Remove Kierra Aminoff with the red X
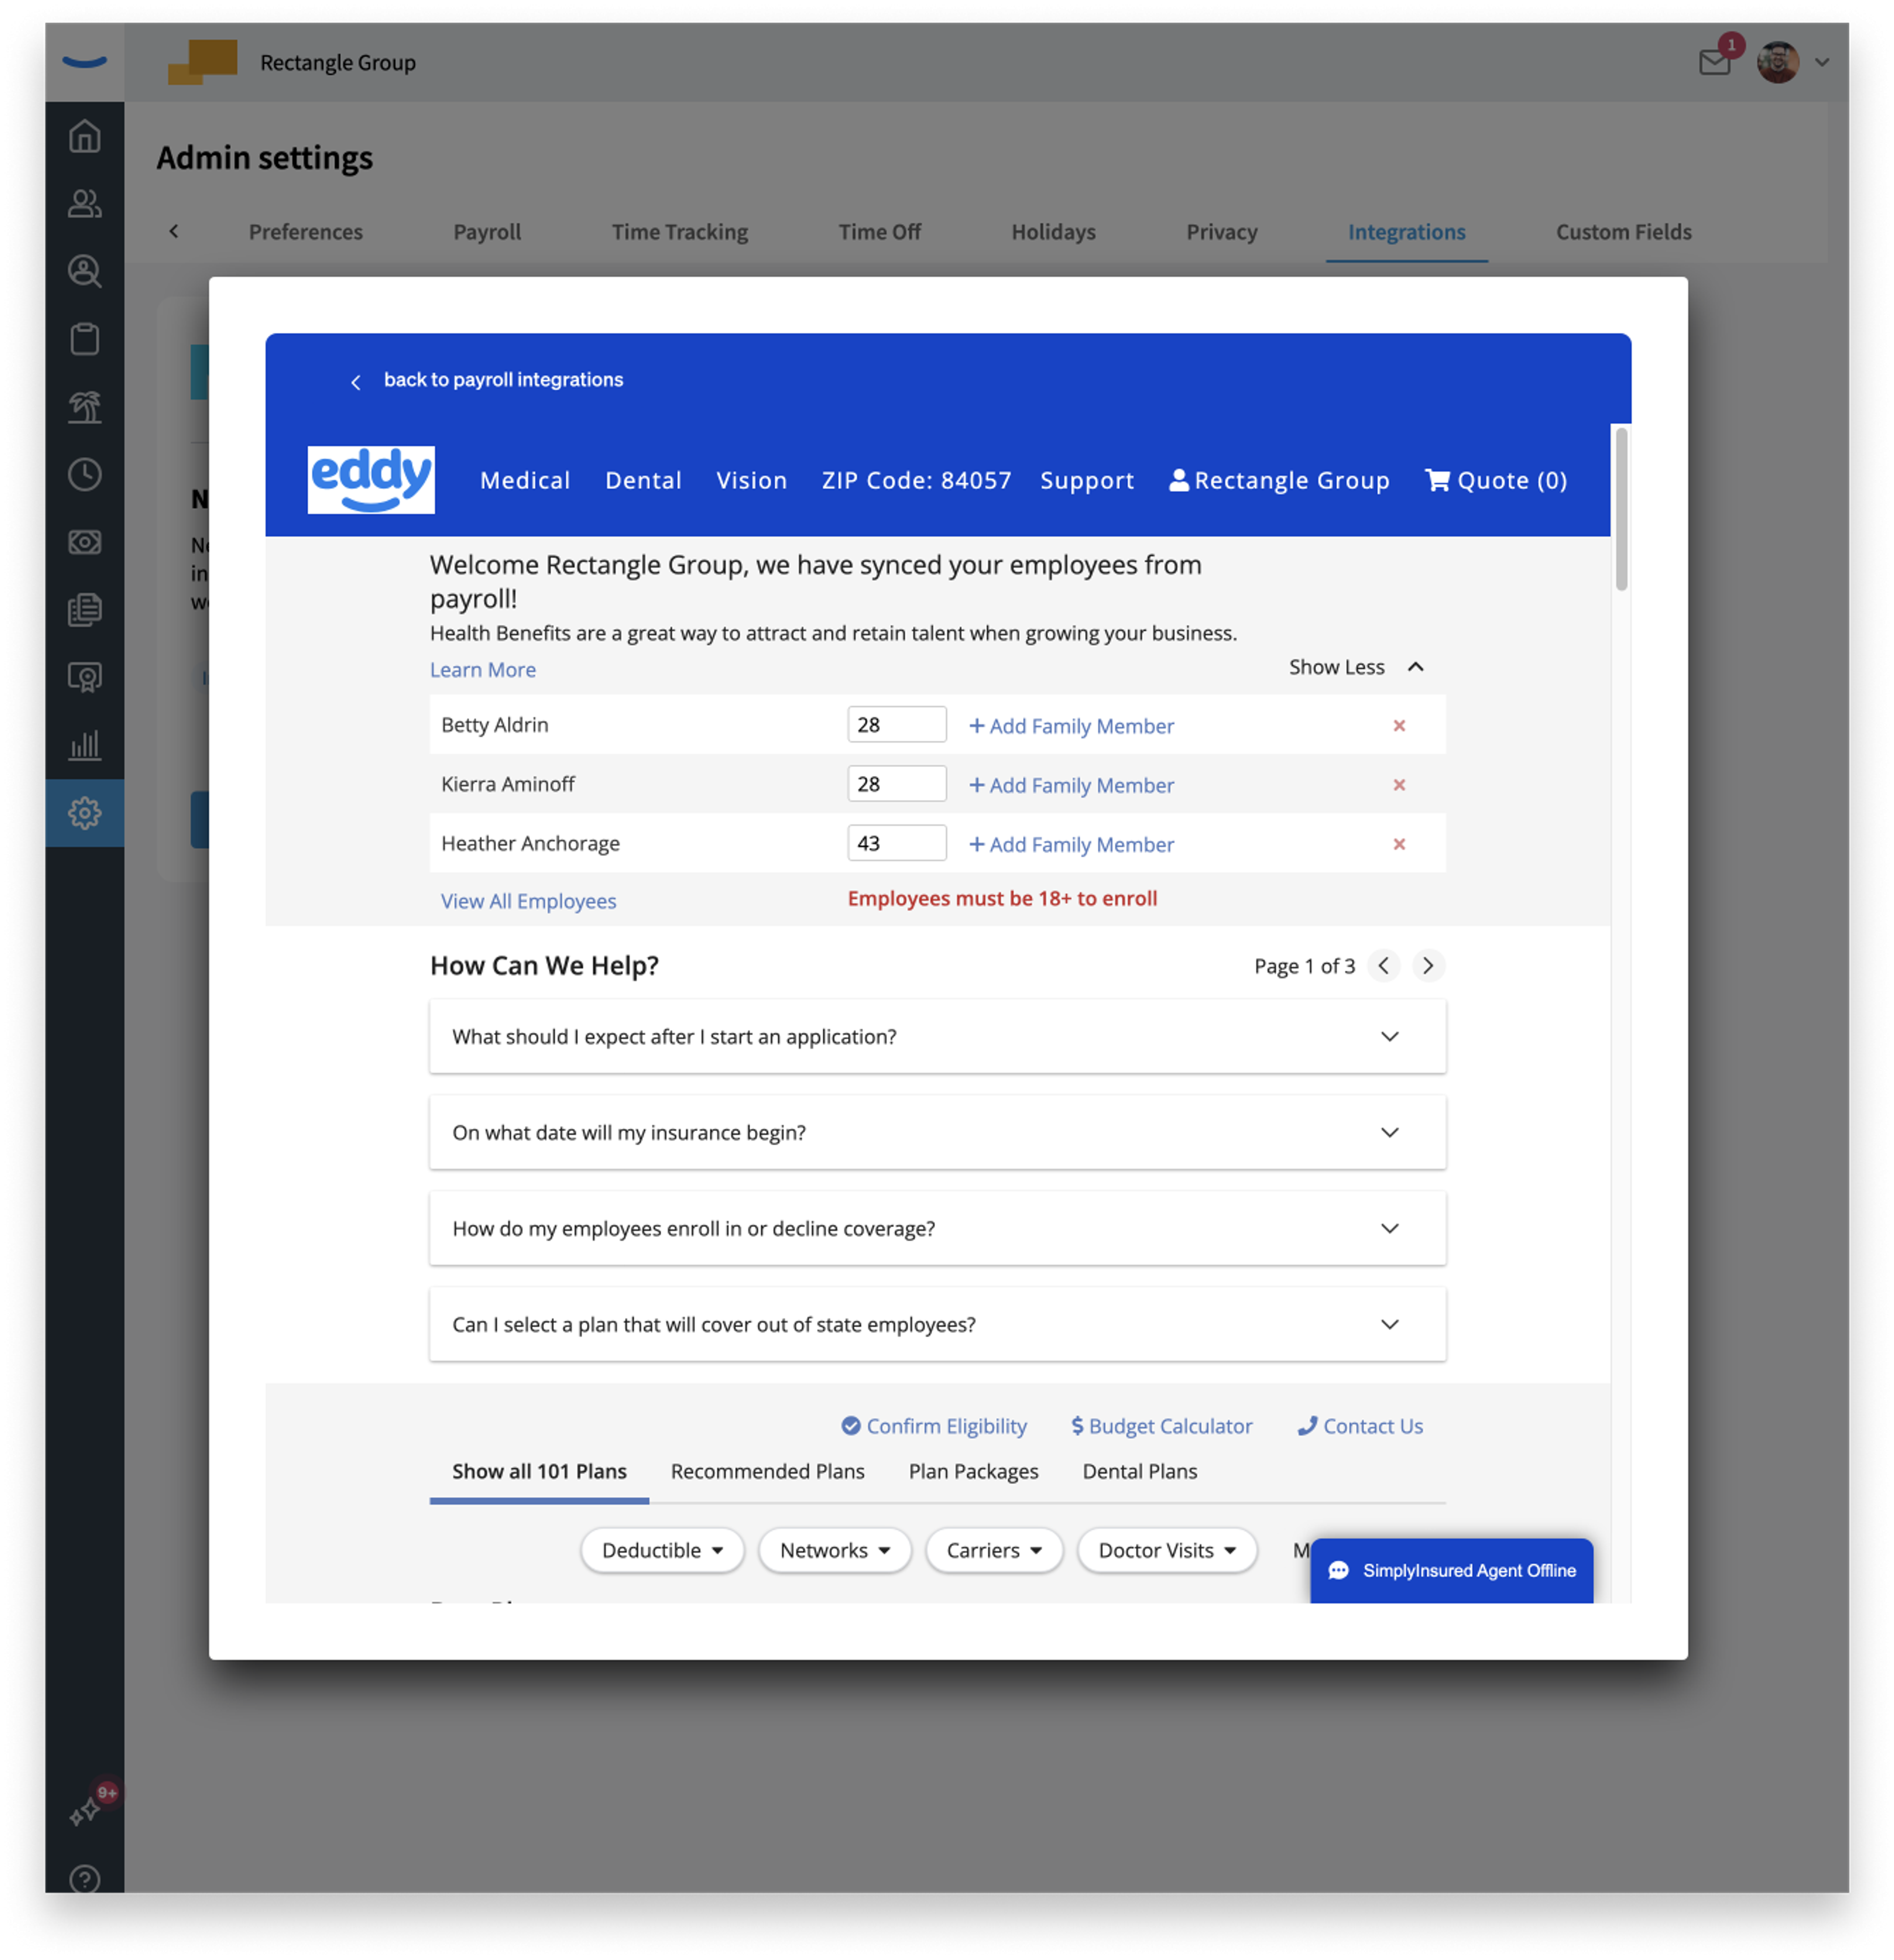The width and height of the screenshot is (1894, 1960). [1399, 785]
